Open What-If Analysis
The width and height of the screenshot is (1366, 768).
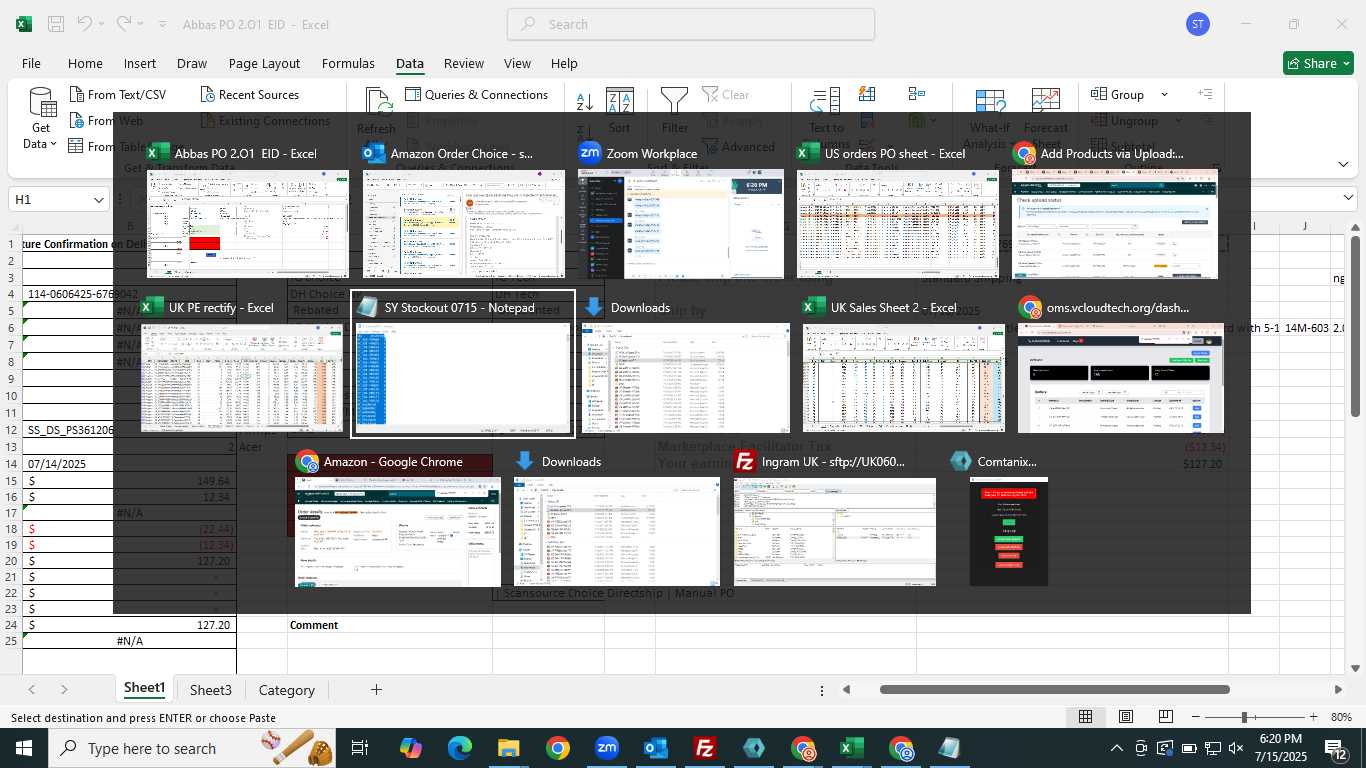tap(990, 119)
